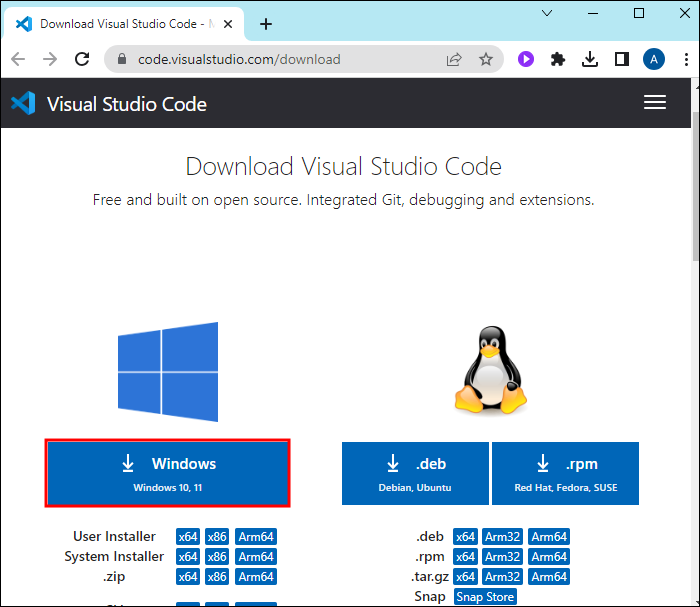Go back using the browser back arrow
Image resolution: width=700 pixels, height=607 pixels.
pos(18,59)
